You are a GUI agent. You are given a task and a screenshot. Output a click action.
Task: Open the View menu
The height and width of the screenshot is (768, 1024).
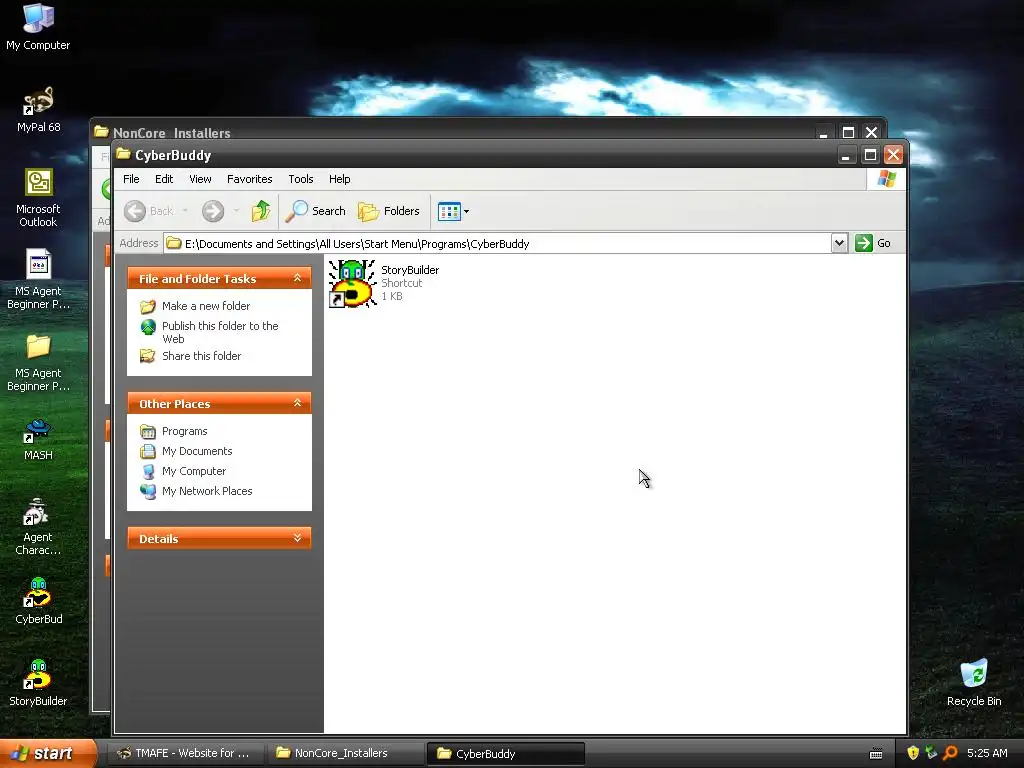[x=200, y=179]
